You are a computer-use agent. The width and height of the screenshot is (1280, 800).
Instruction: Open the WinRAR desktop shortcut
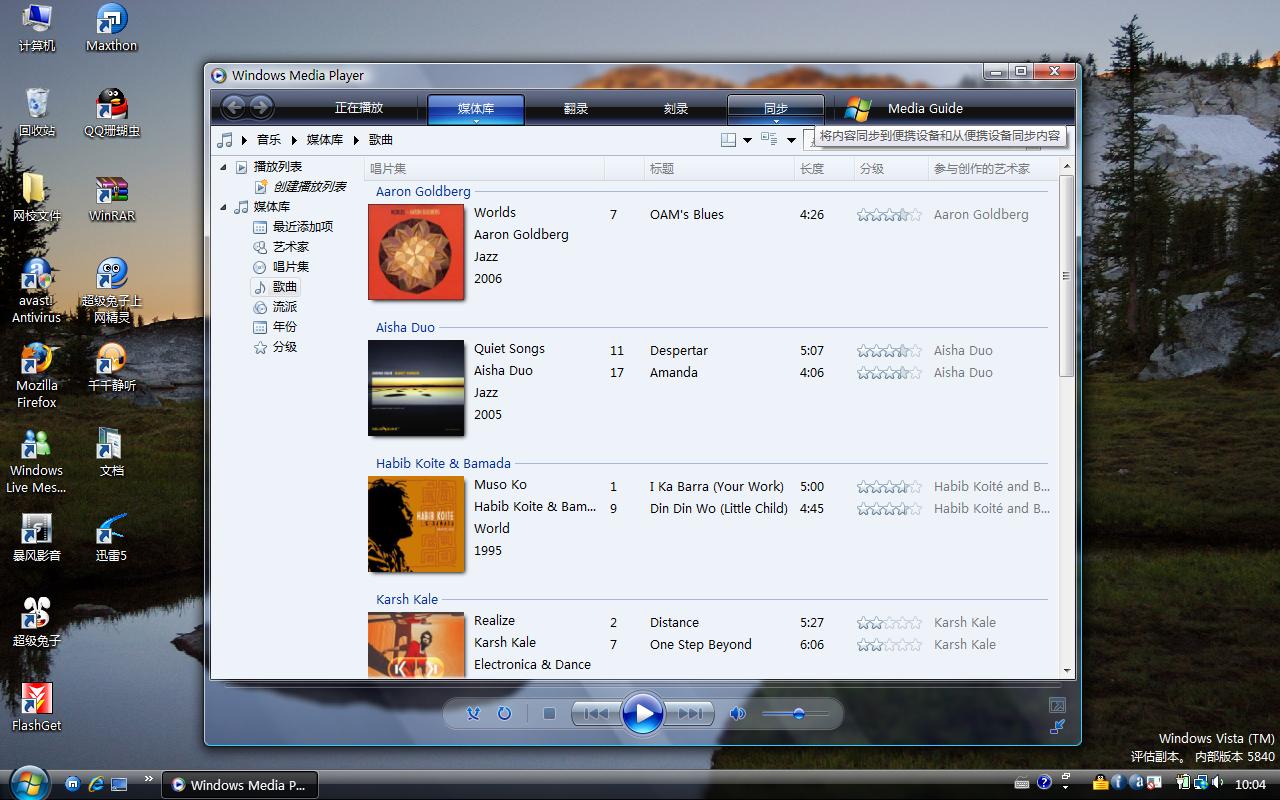(x=111, y=198)
